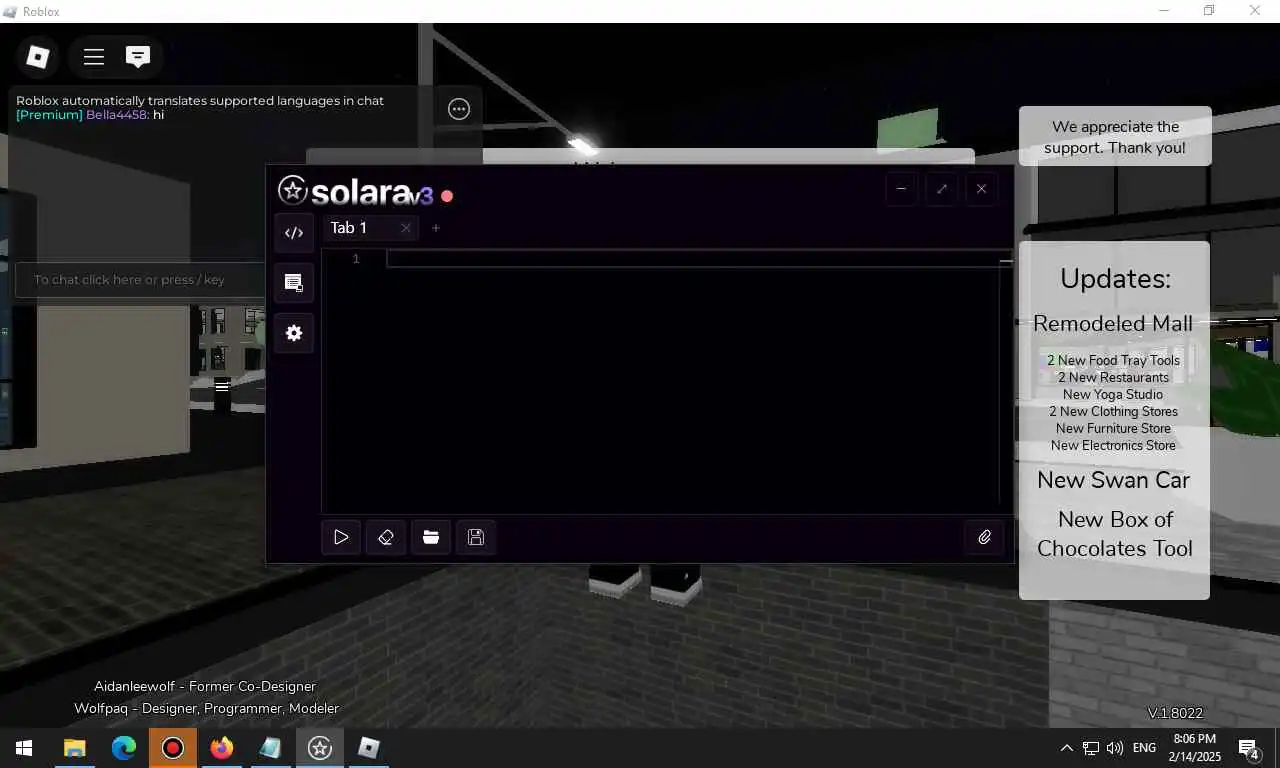1280x768 pixels.
Task: Open the red recorder app on taskbar
Action: pyautogui.click(x=173, y=748)
